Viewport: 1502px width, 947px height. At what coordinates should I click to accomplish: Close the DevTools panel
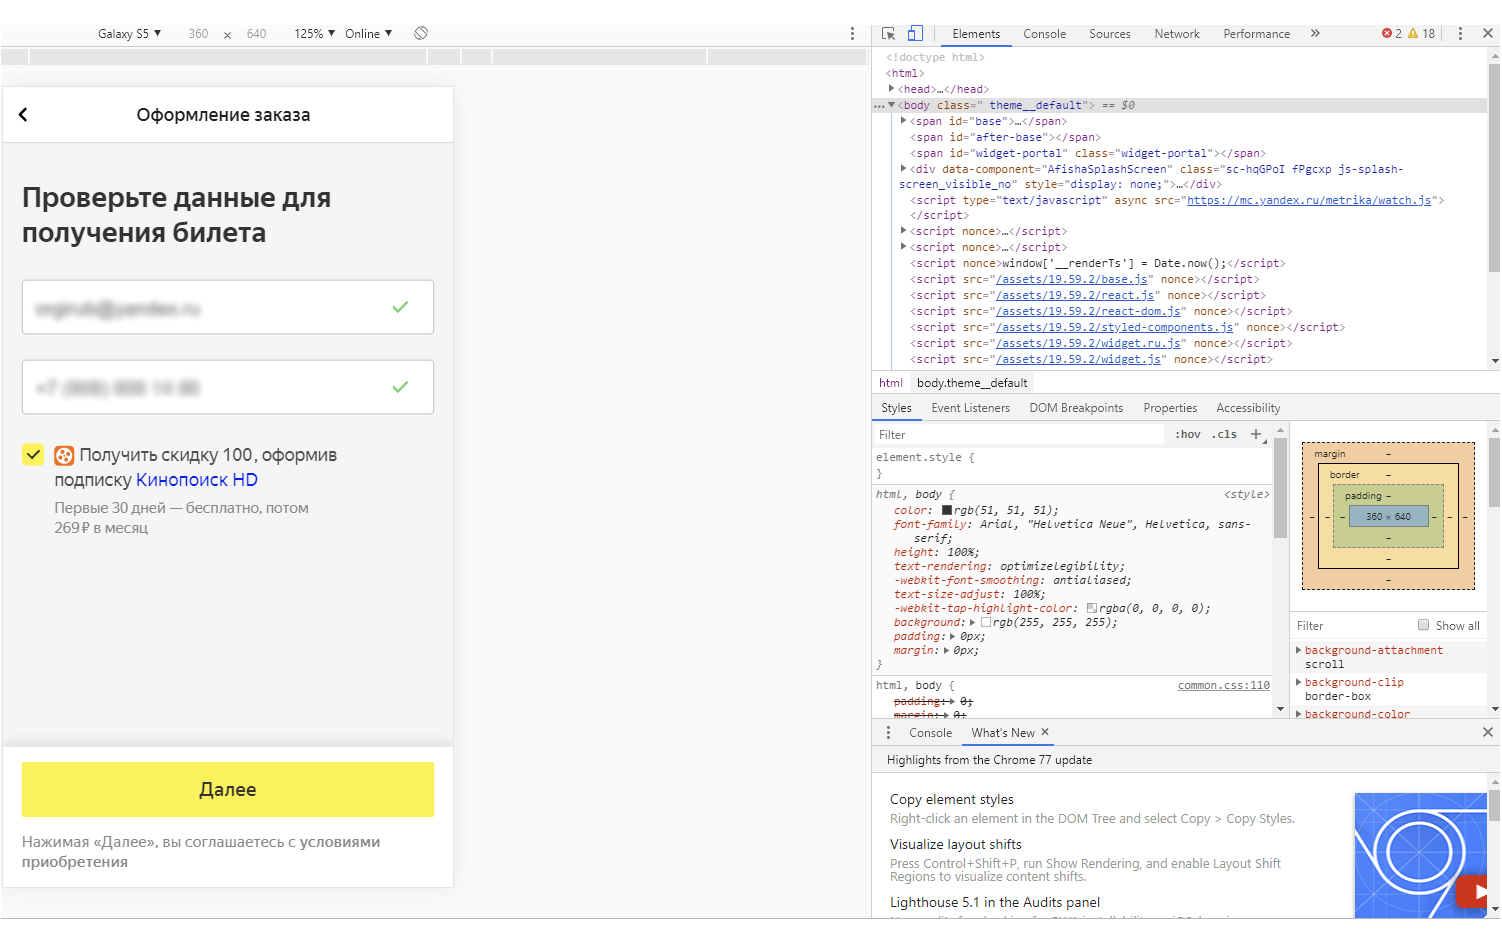1487,33
